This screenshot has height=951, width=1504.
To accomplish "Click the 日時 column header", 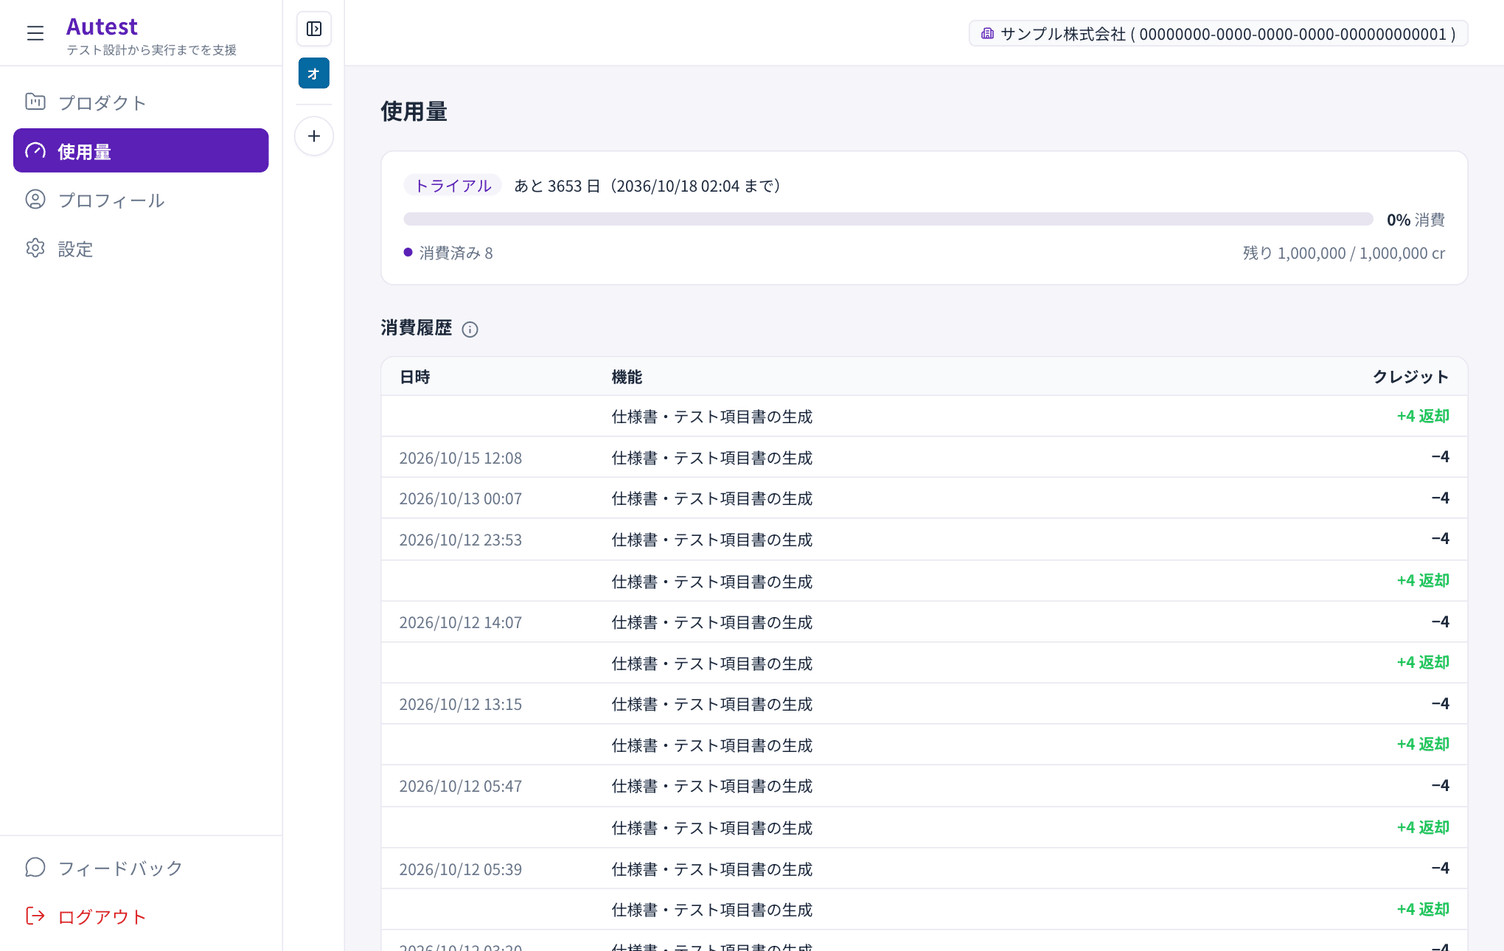I will click(415, 377).
